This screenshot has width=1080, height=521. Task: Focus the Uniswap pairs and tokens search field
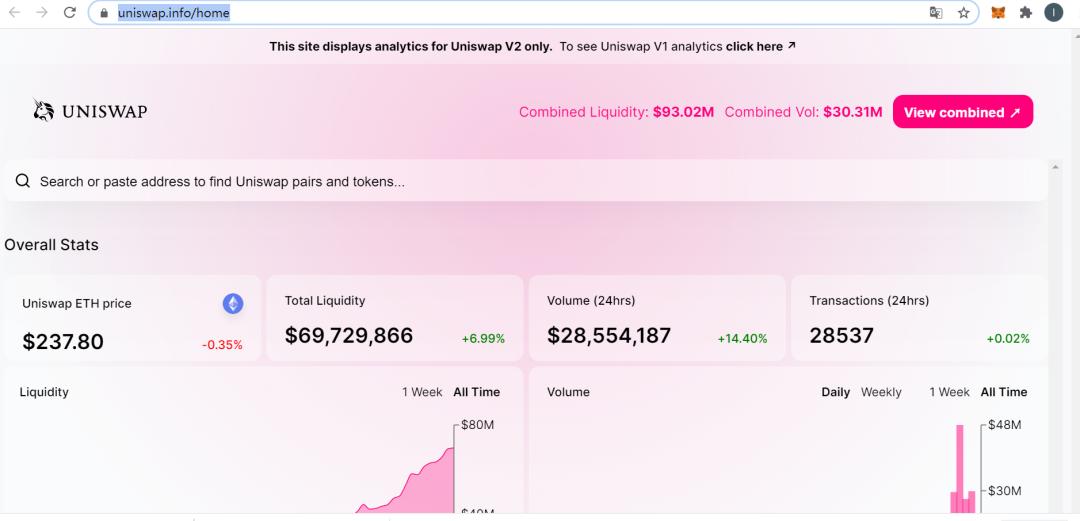pyautogui.click(x=526, y=181)
